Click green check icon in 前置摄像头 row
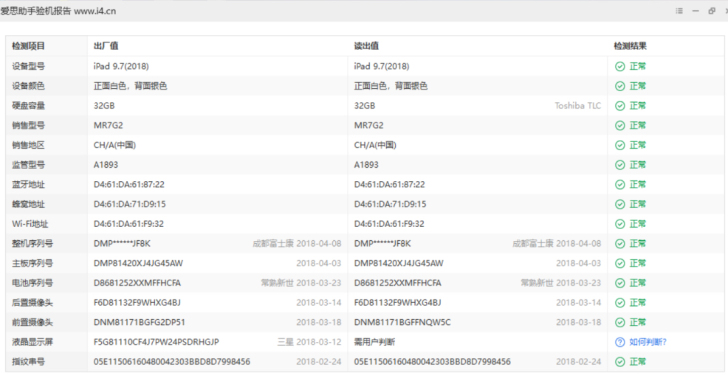Image resolution: width=728 pixels, height=377 pixels. pos(620,322)
